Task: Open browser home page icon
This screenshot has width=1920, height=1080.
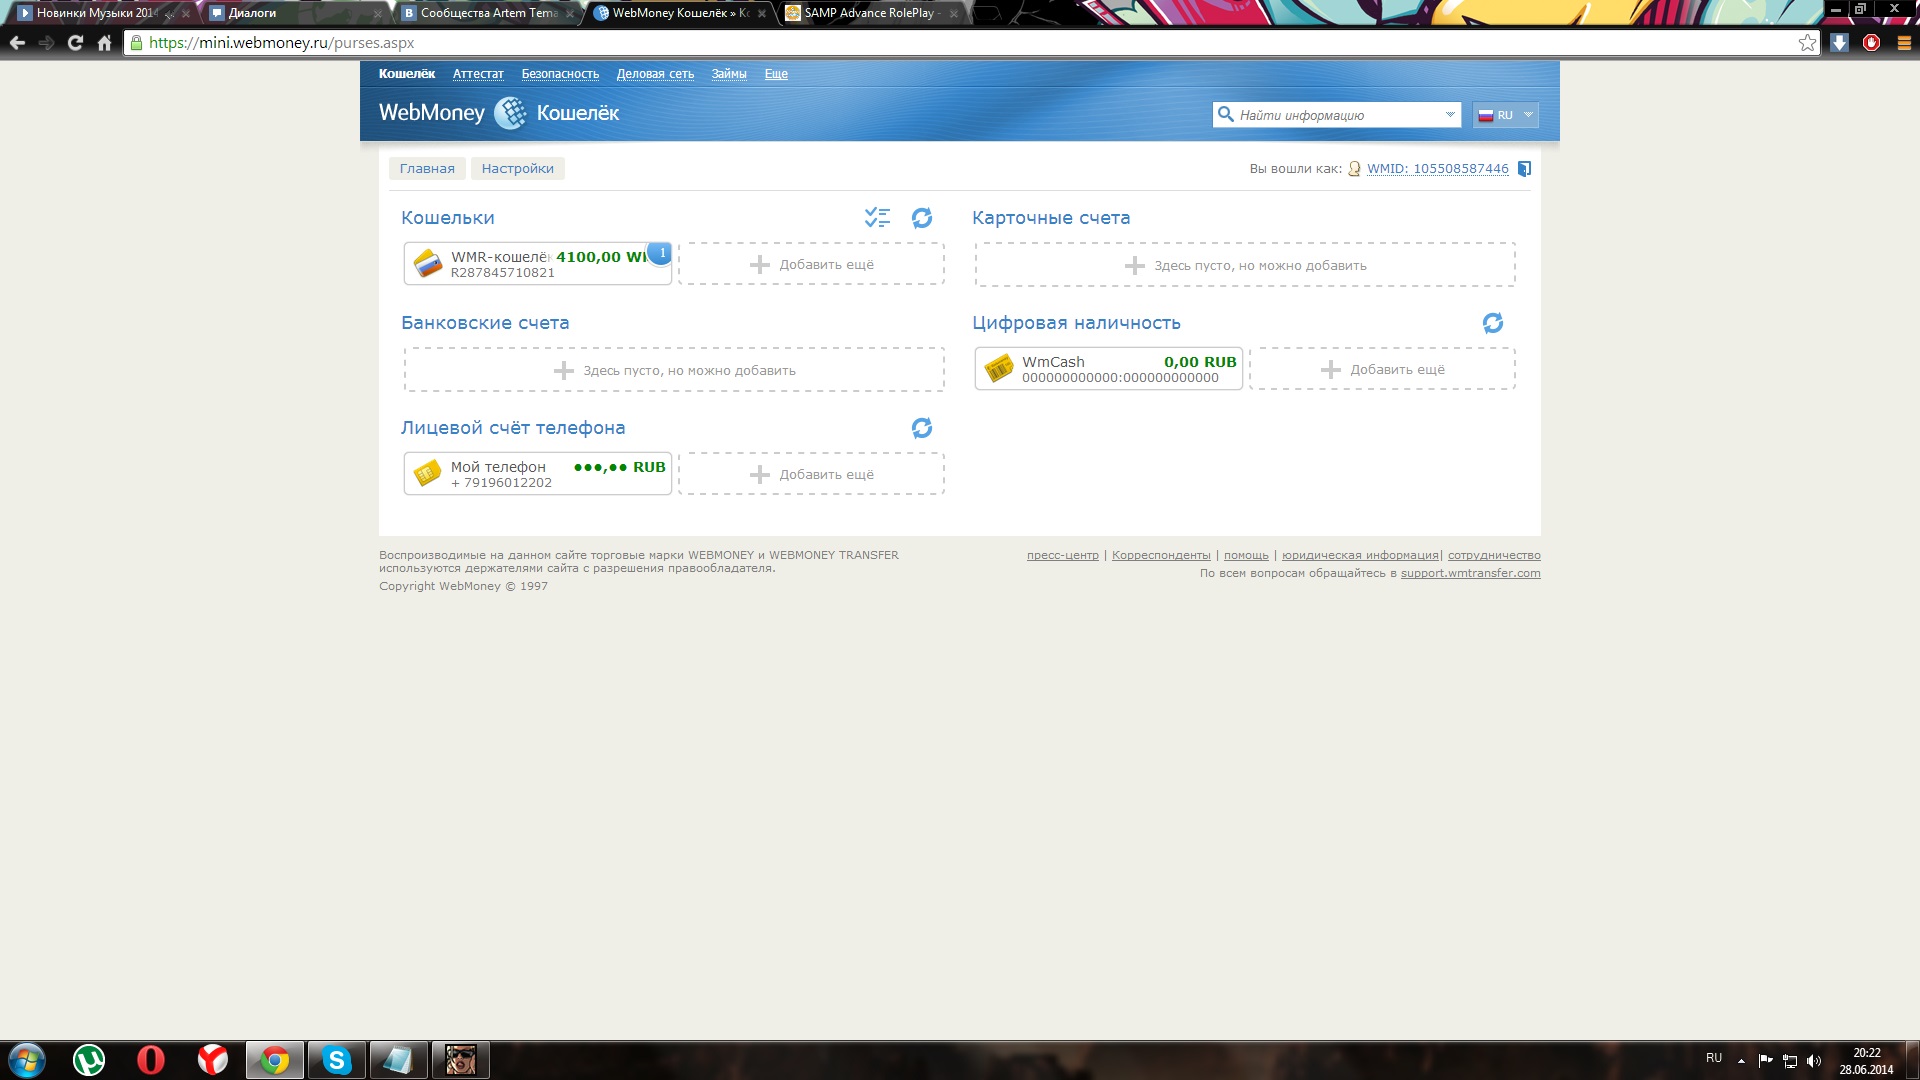Action: [104, 43]
